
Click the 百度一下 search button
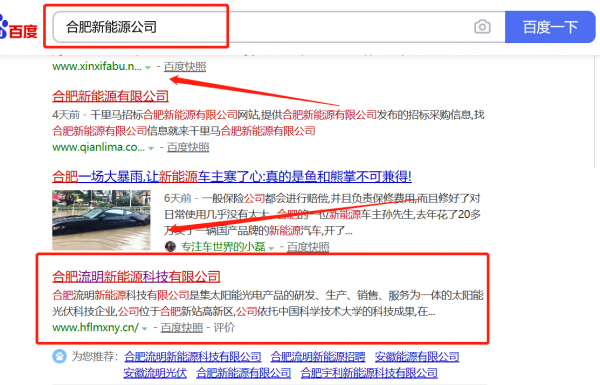coord(550,27)
